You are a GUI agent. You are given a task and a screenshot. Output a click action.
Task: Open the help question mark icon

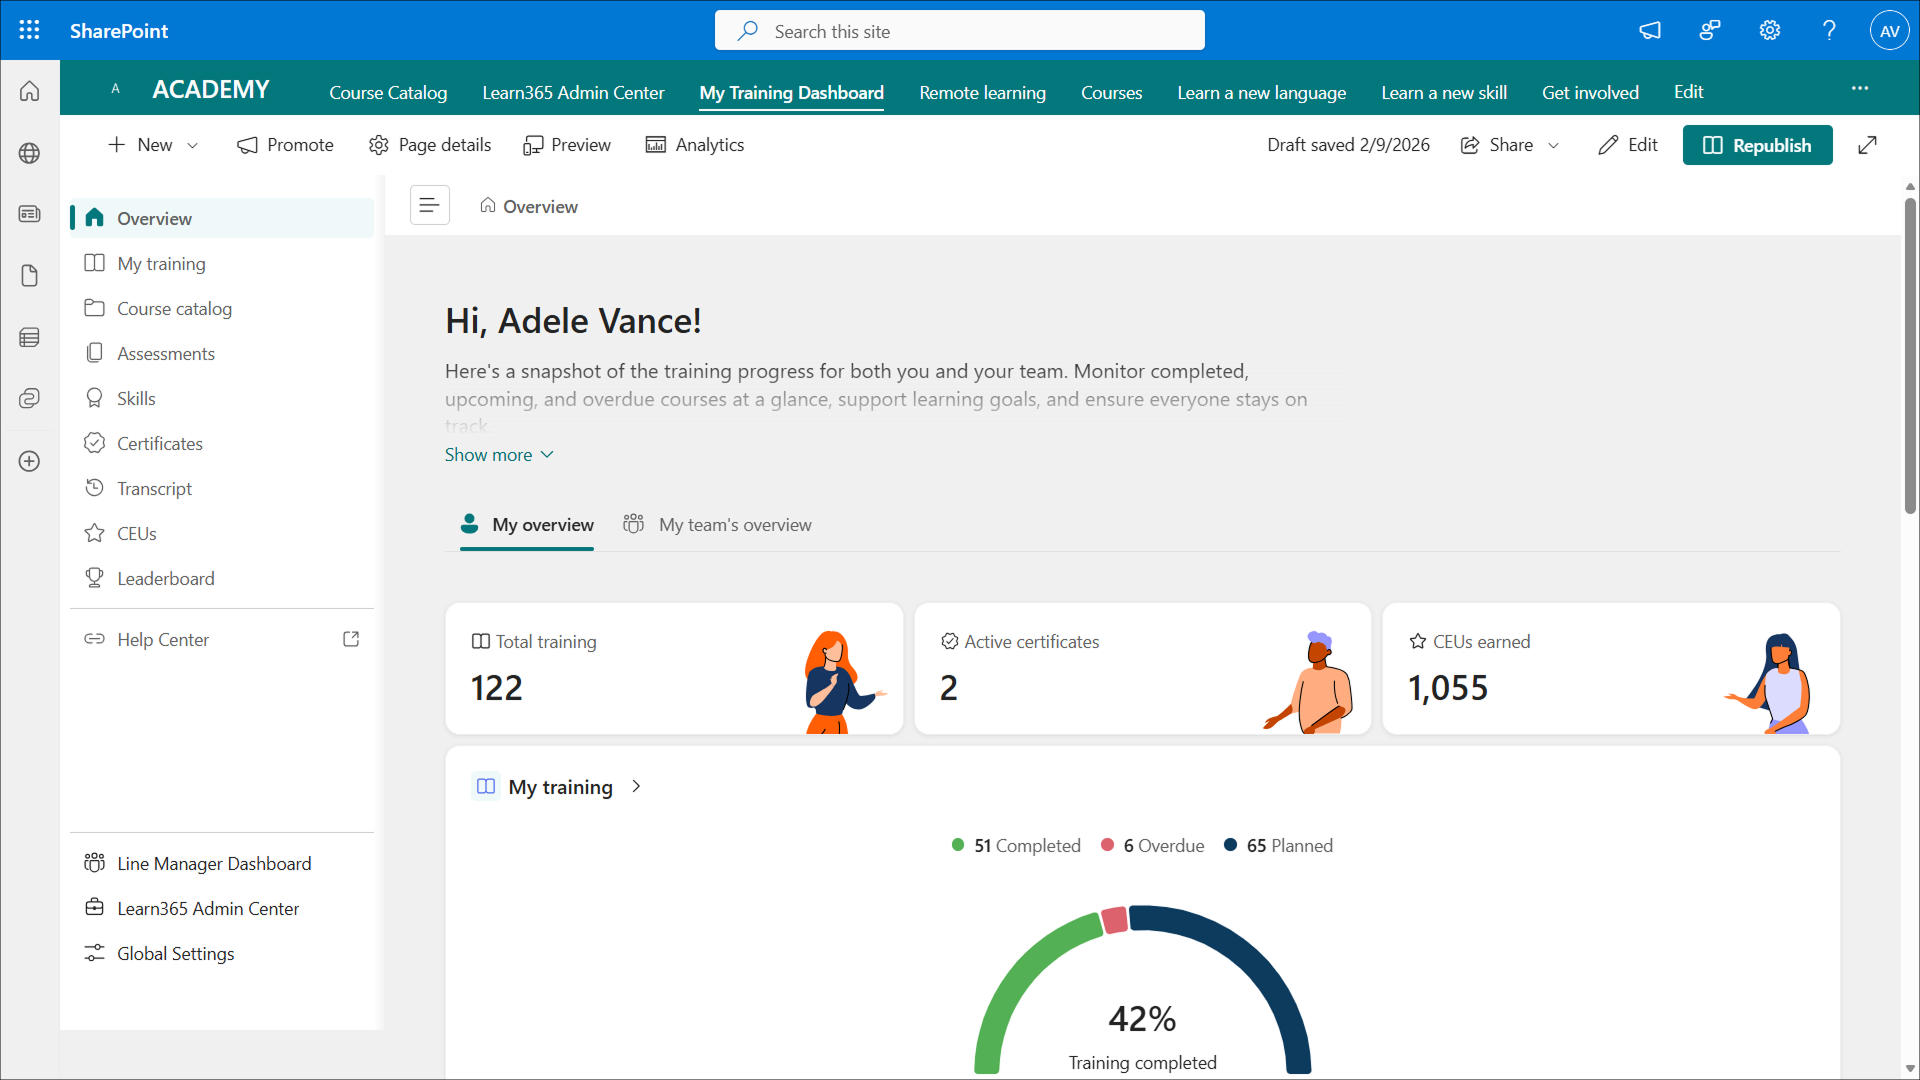point(1829,30)
